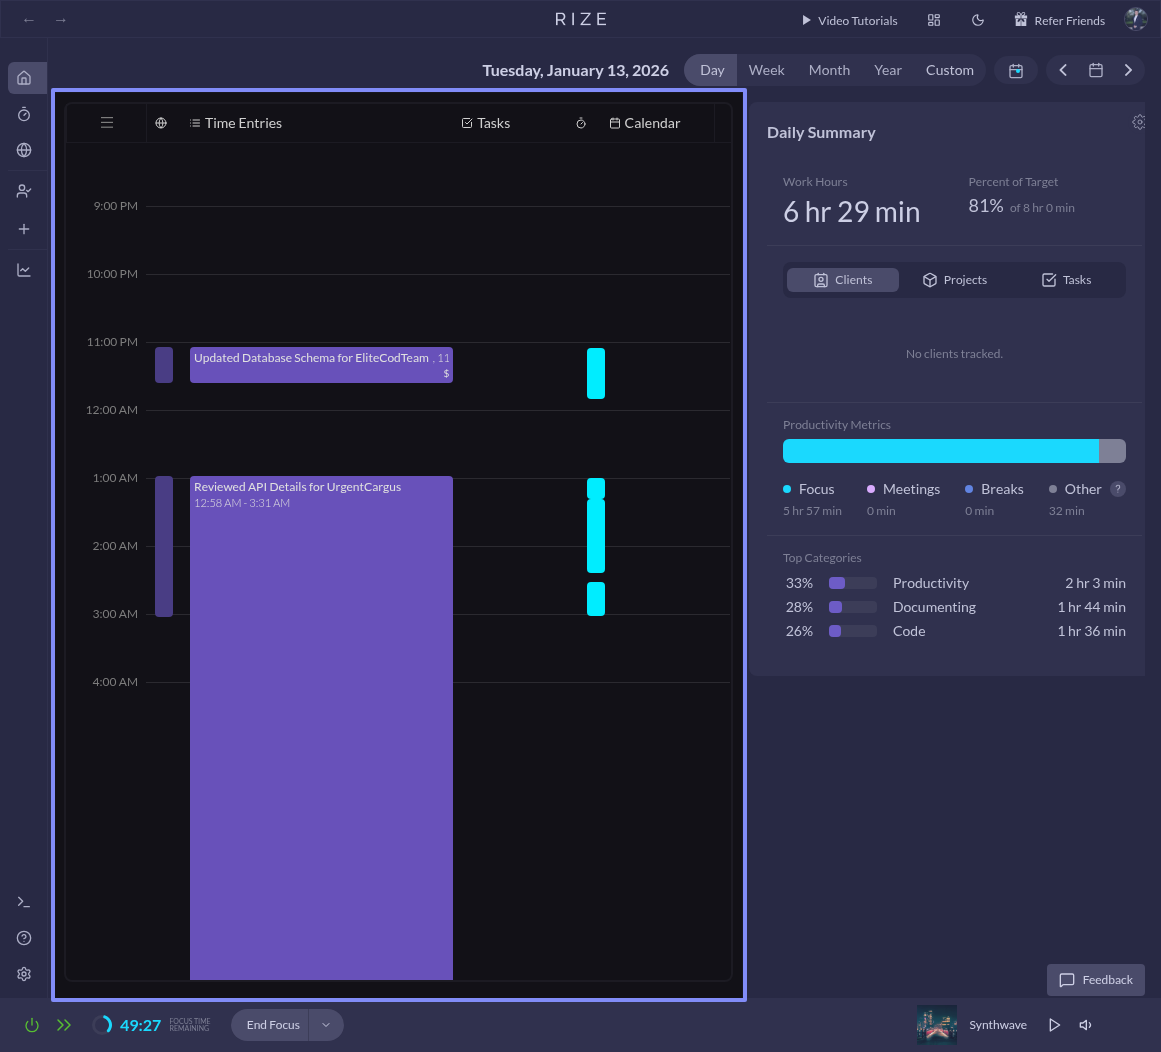Screen dimensions: 1161x1052
Task: Expand the End Focus dropdown arrow
Action: (x=326, y=1025)
